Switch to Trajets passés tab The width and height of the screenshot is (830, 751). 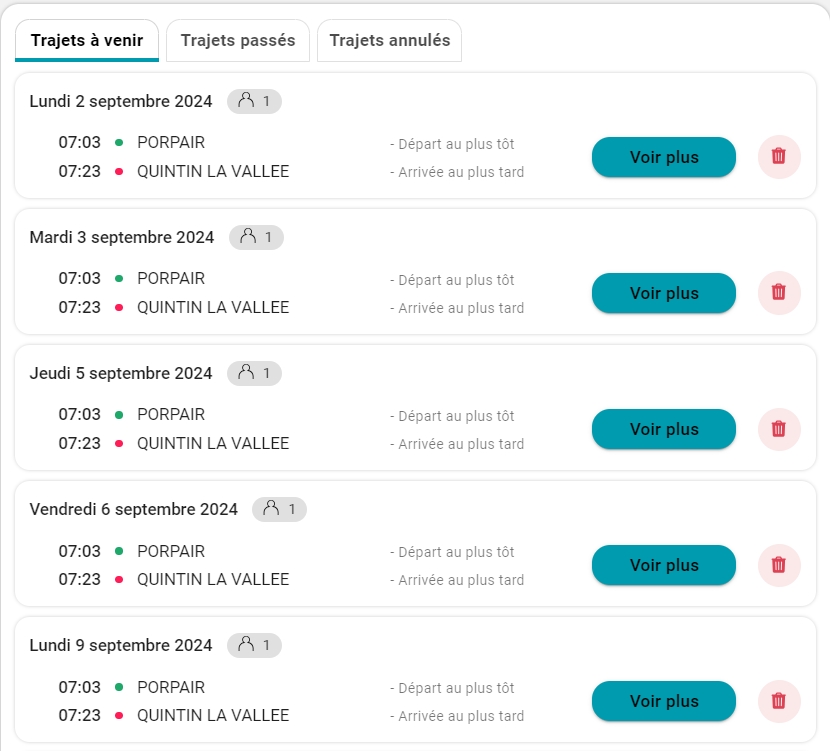coord(238,41)
